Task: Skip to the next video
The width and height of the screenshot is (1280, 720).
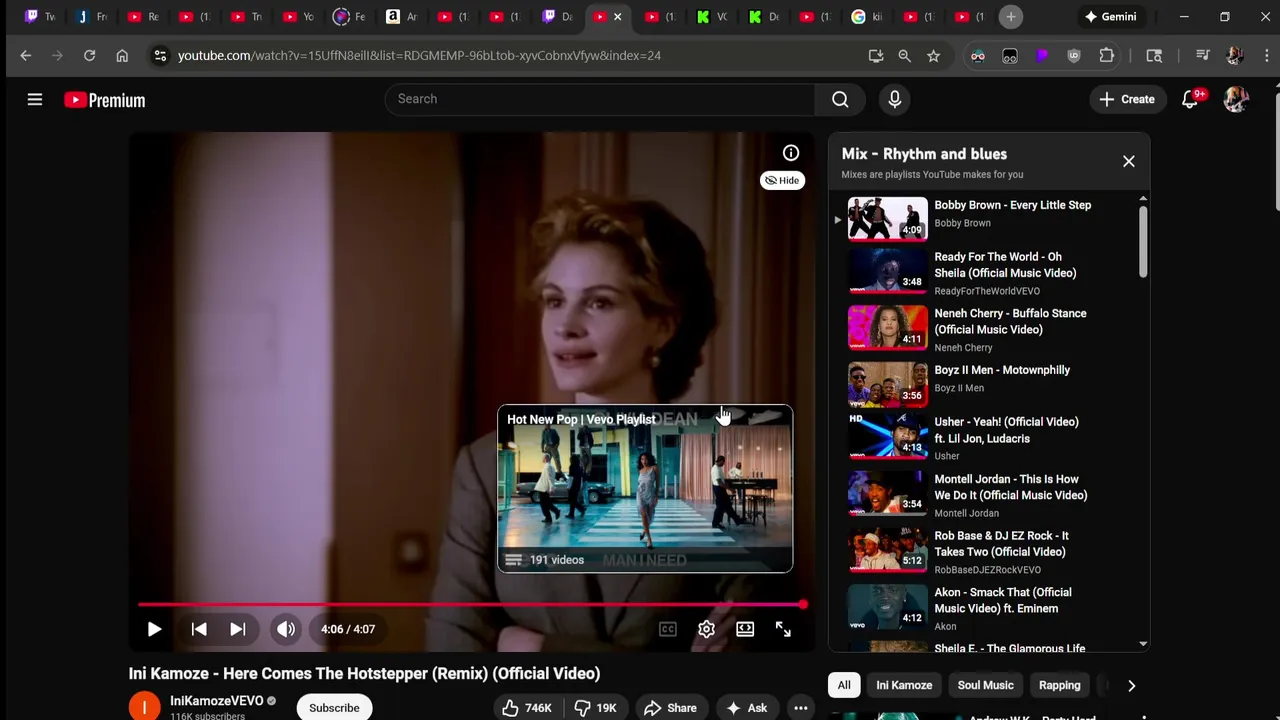Action: point(237,629)
